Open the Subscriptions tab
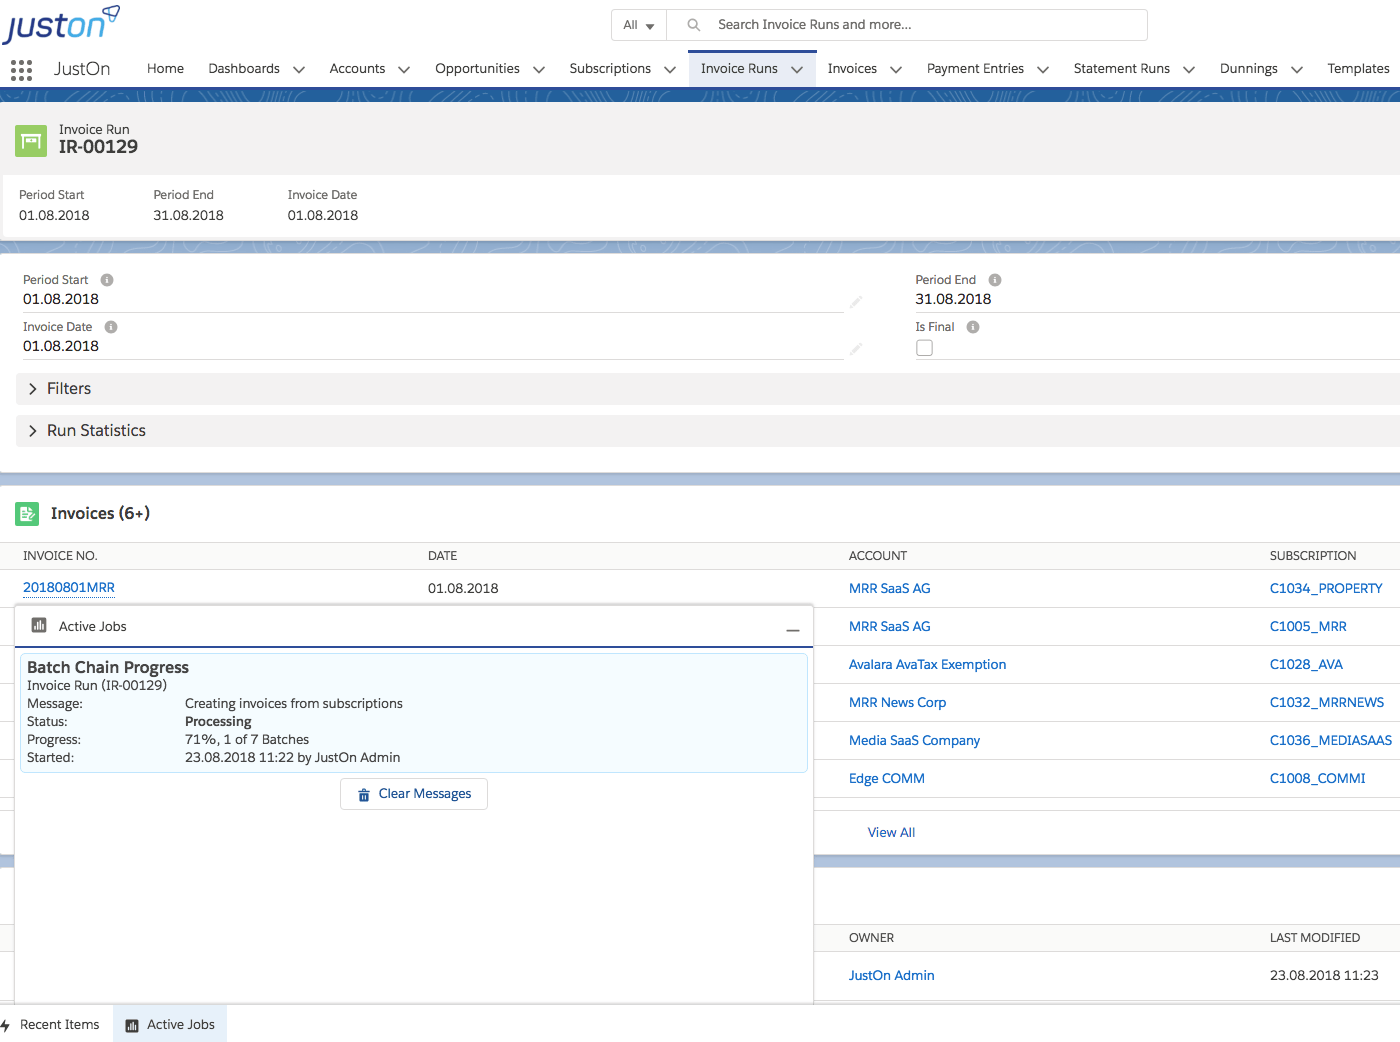This screenshot has width=1400, height=1042. tap(610, 69)
